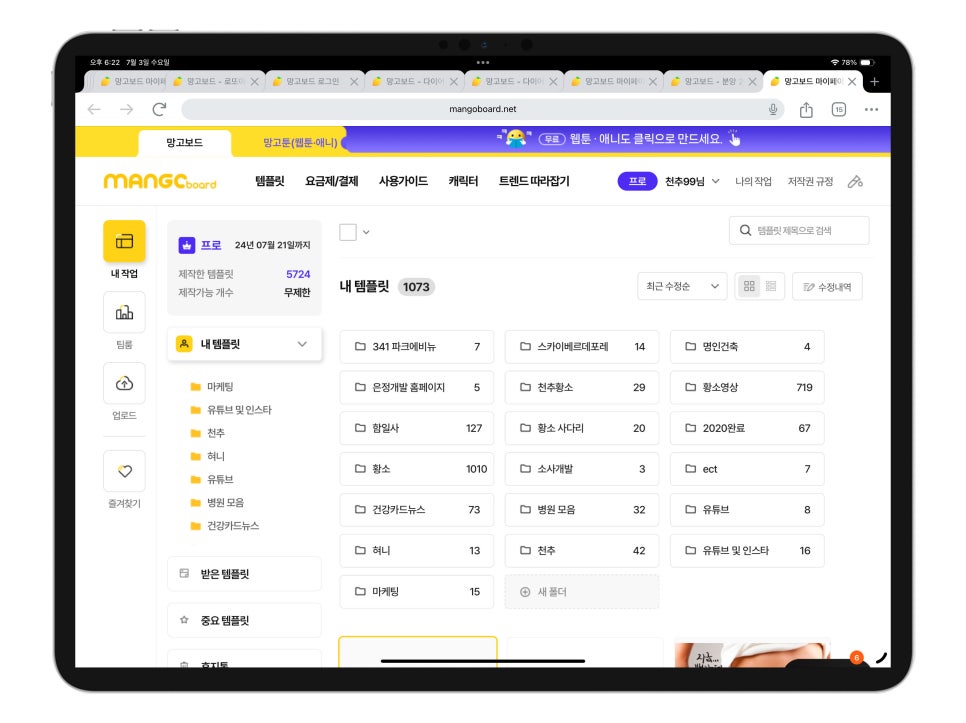Click the 프로 plan link in sidebar
This screenshot has width=966, height=723.
click(x=211, y=245)
